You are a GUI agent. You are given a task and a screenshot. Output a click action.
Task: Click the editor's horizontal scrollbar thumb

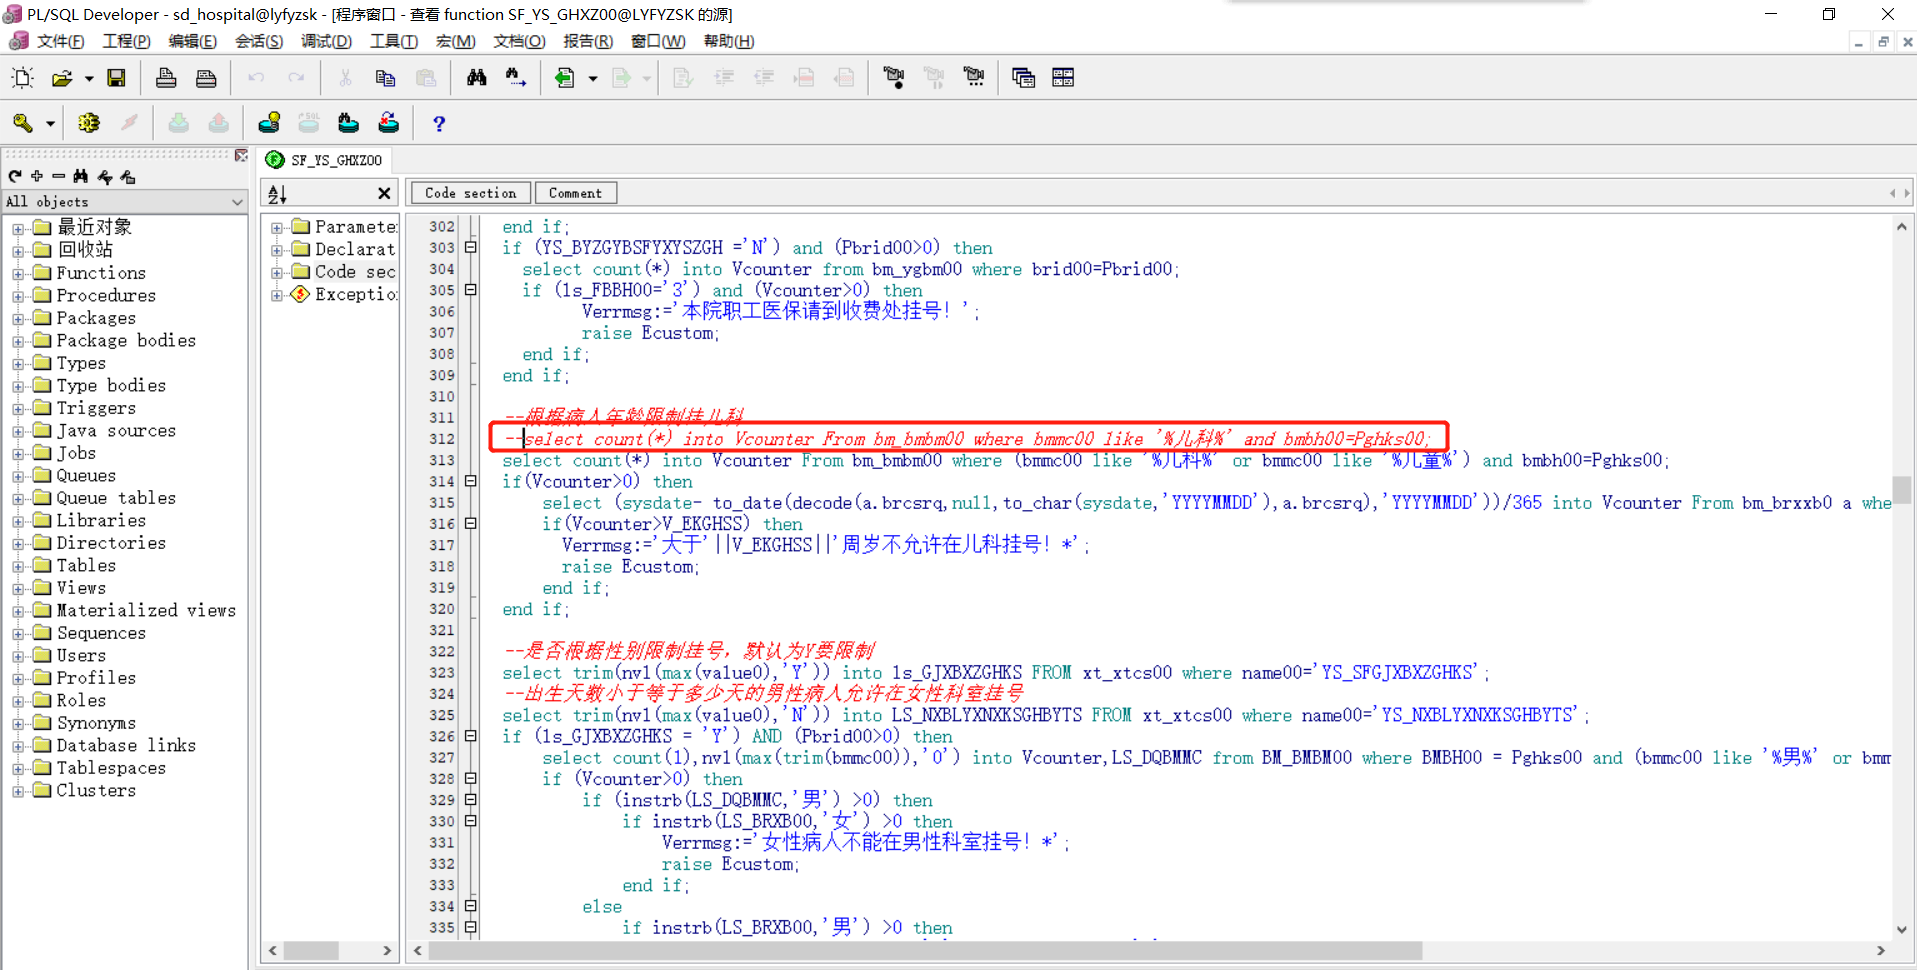pyautogui.click(x=924, y=950)
